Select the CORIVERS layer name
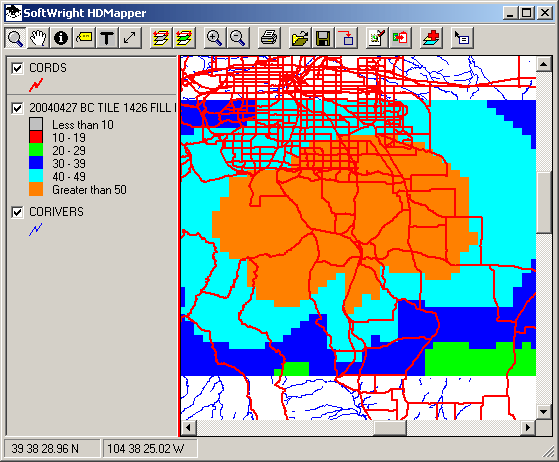 [x=56, y=212]
